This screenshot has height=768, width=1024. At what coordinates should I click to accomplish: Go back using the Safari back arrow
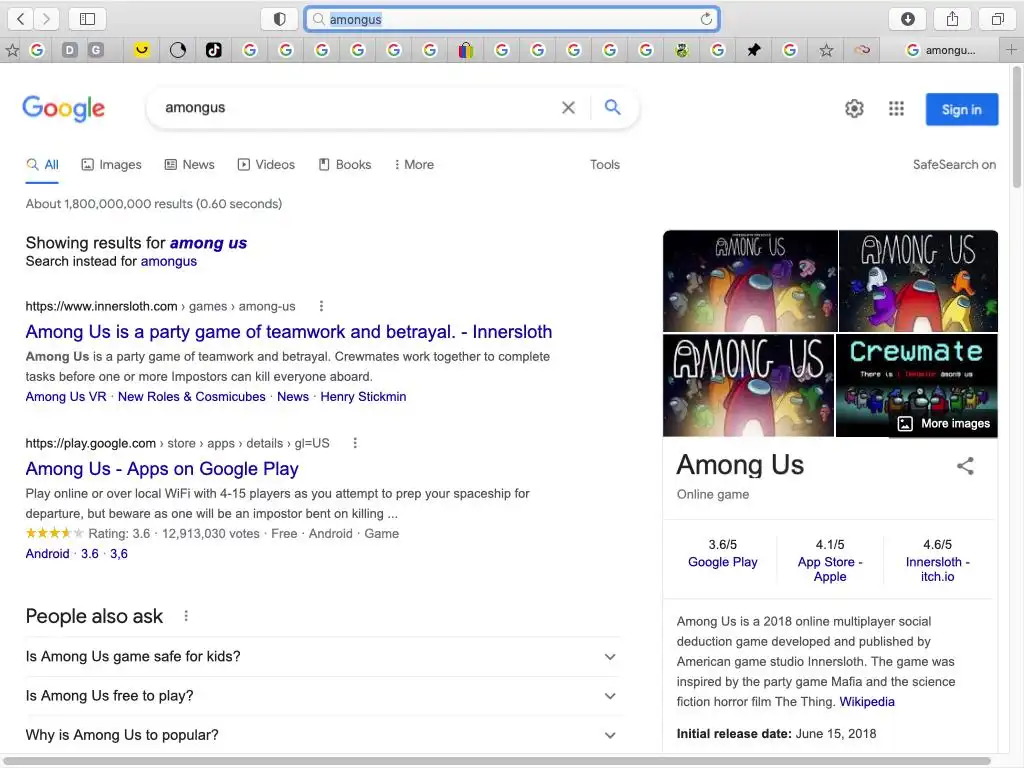tap(20, 19)
